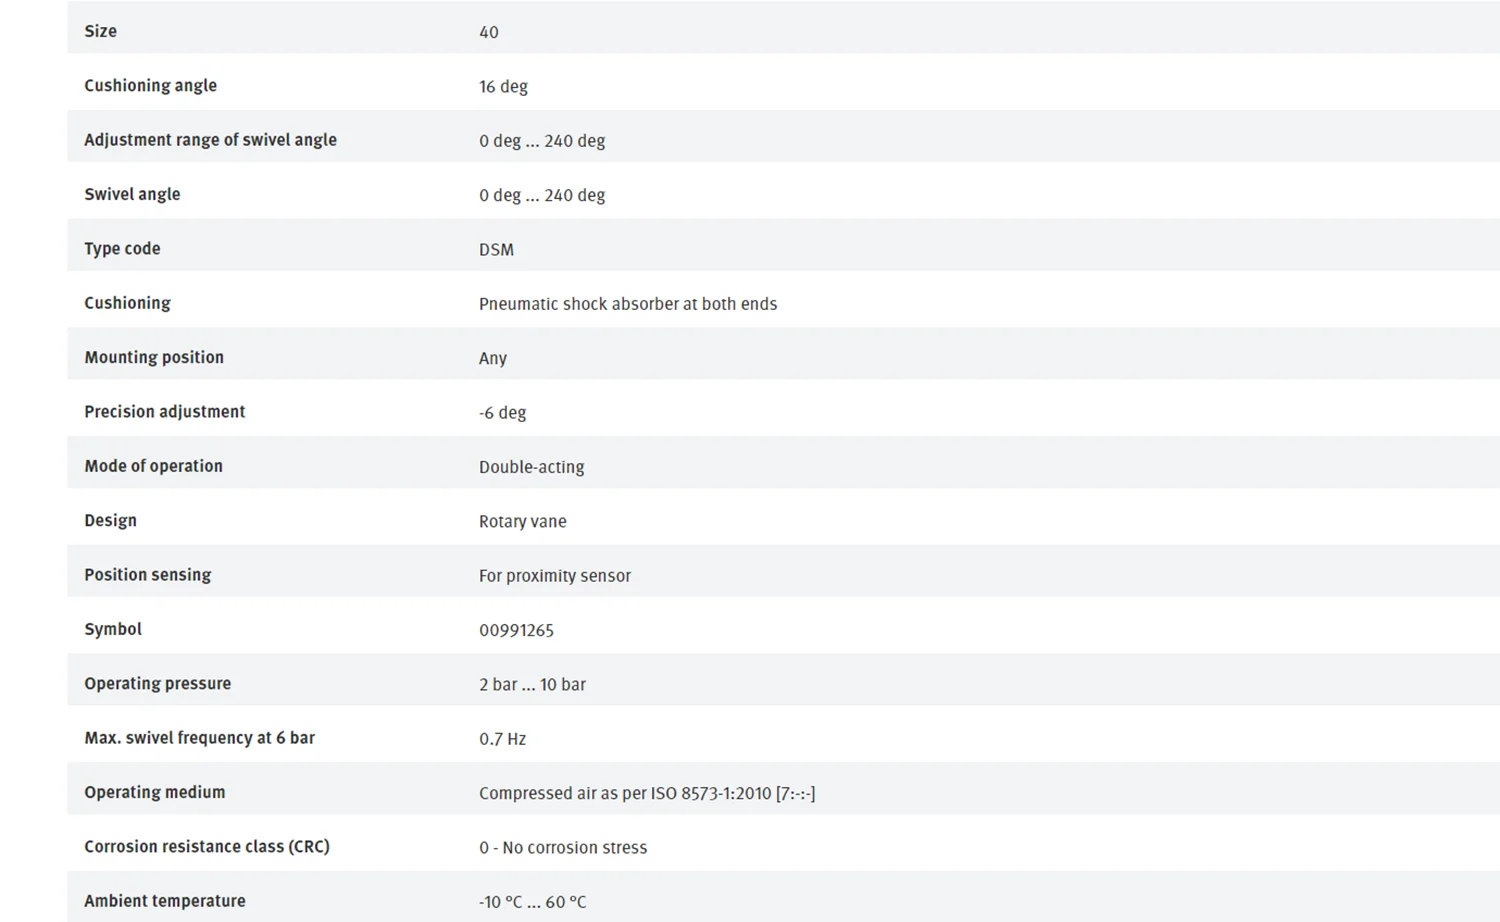Select the Operating pressure value 2 bar ... 10 bar
The width and height of the screenshot is (1500, 922).
point(532,684)
